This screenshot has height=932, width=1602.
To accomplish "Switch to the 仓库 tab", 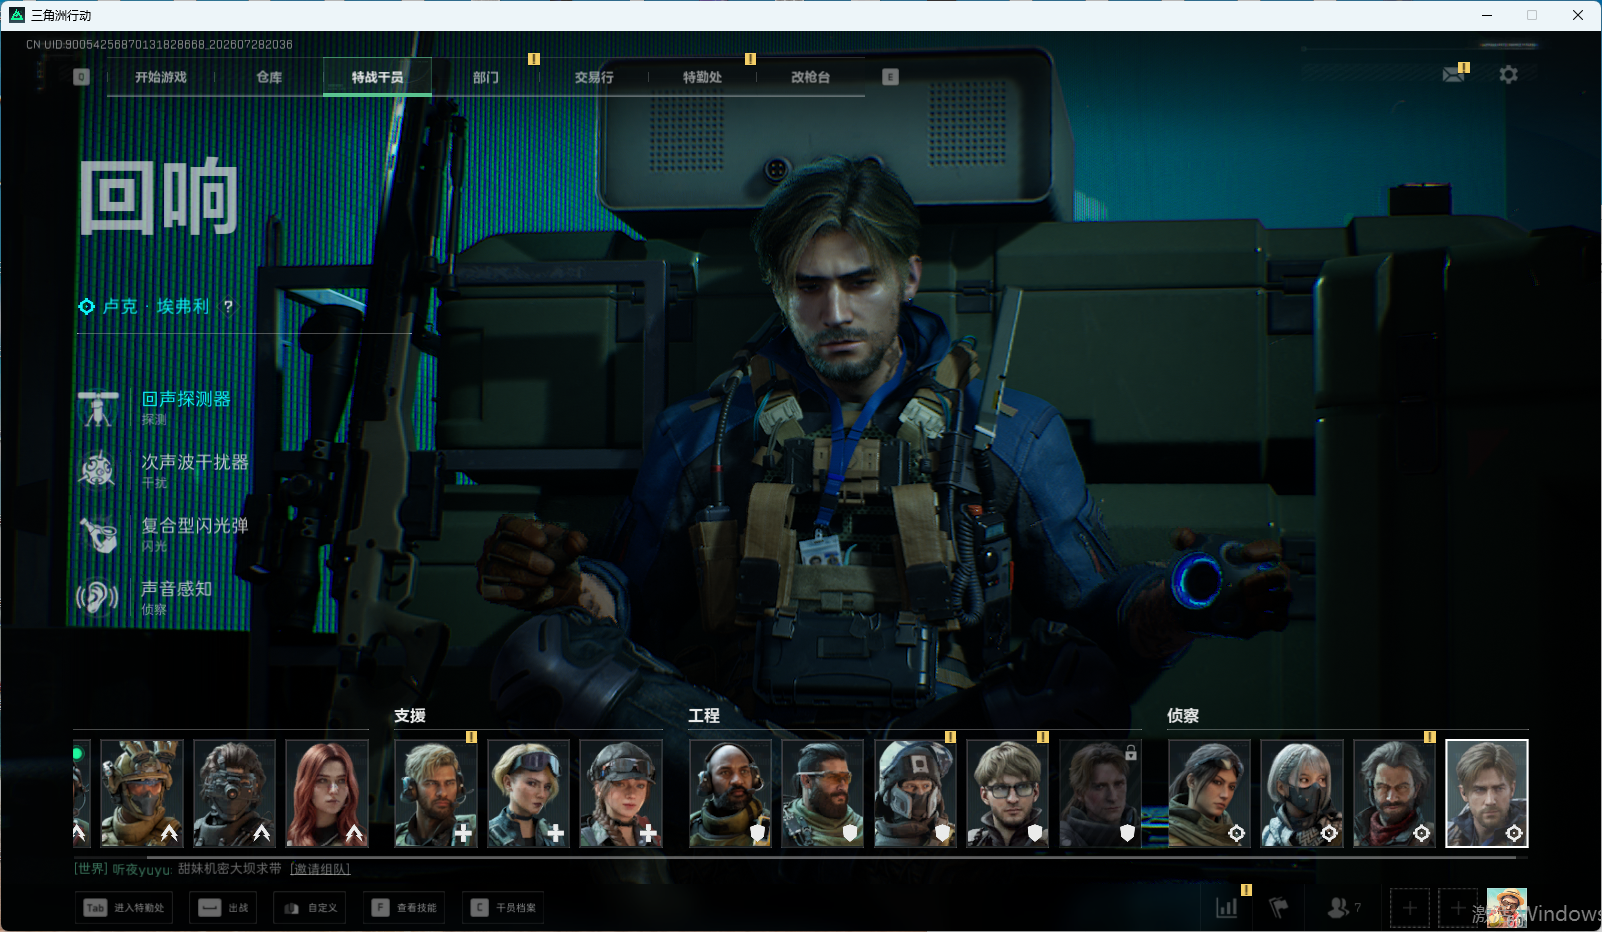I will pos(269,77).
